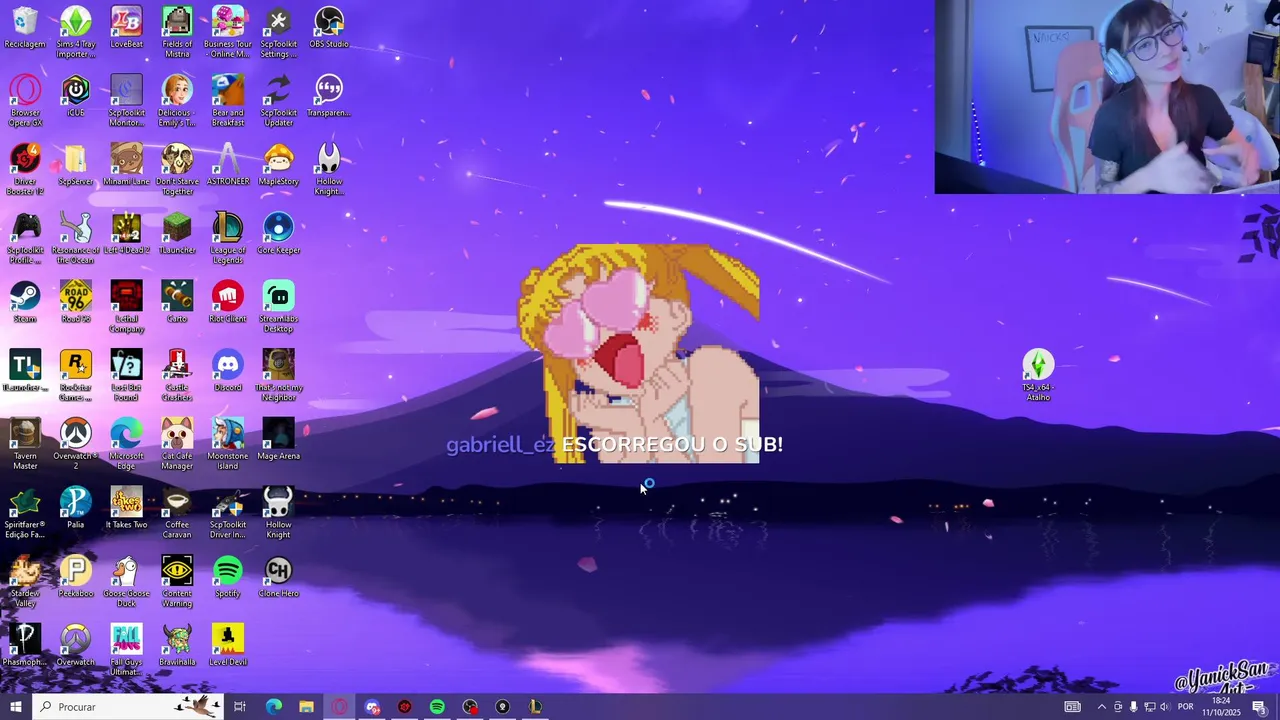Open Rockstar Games launcher icon
This screenshot has width=1280, height=720.
pos(76,376)
